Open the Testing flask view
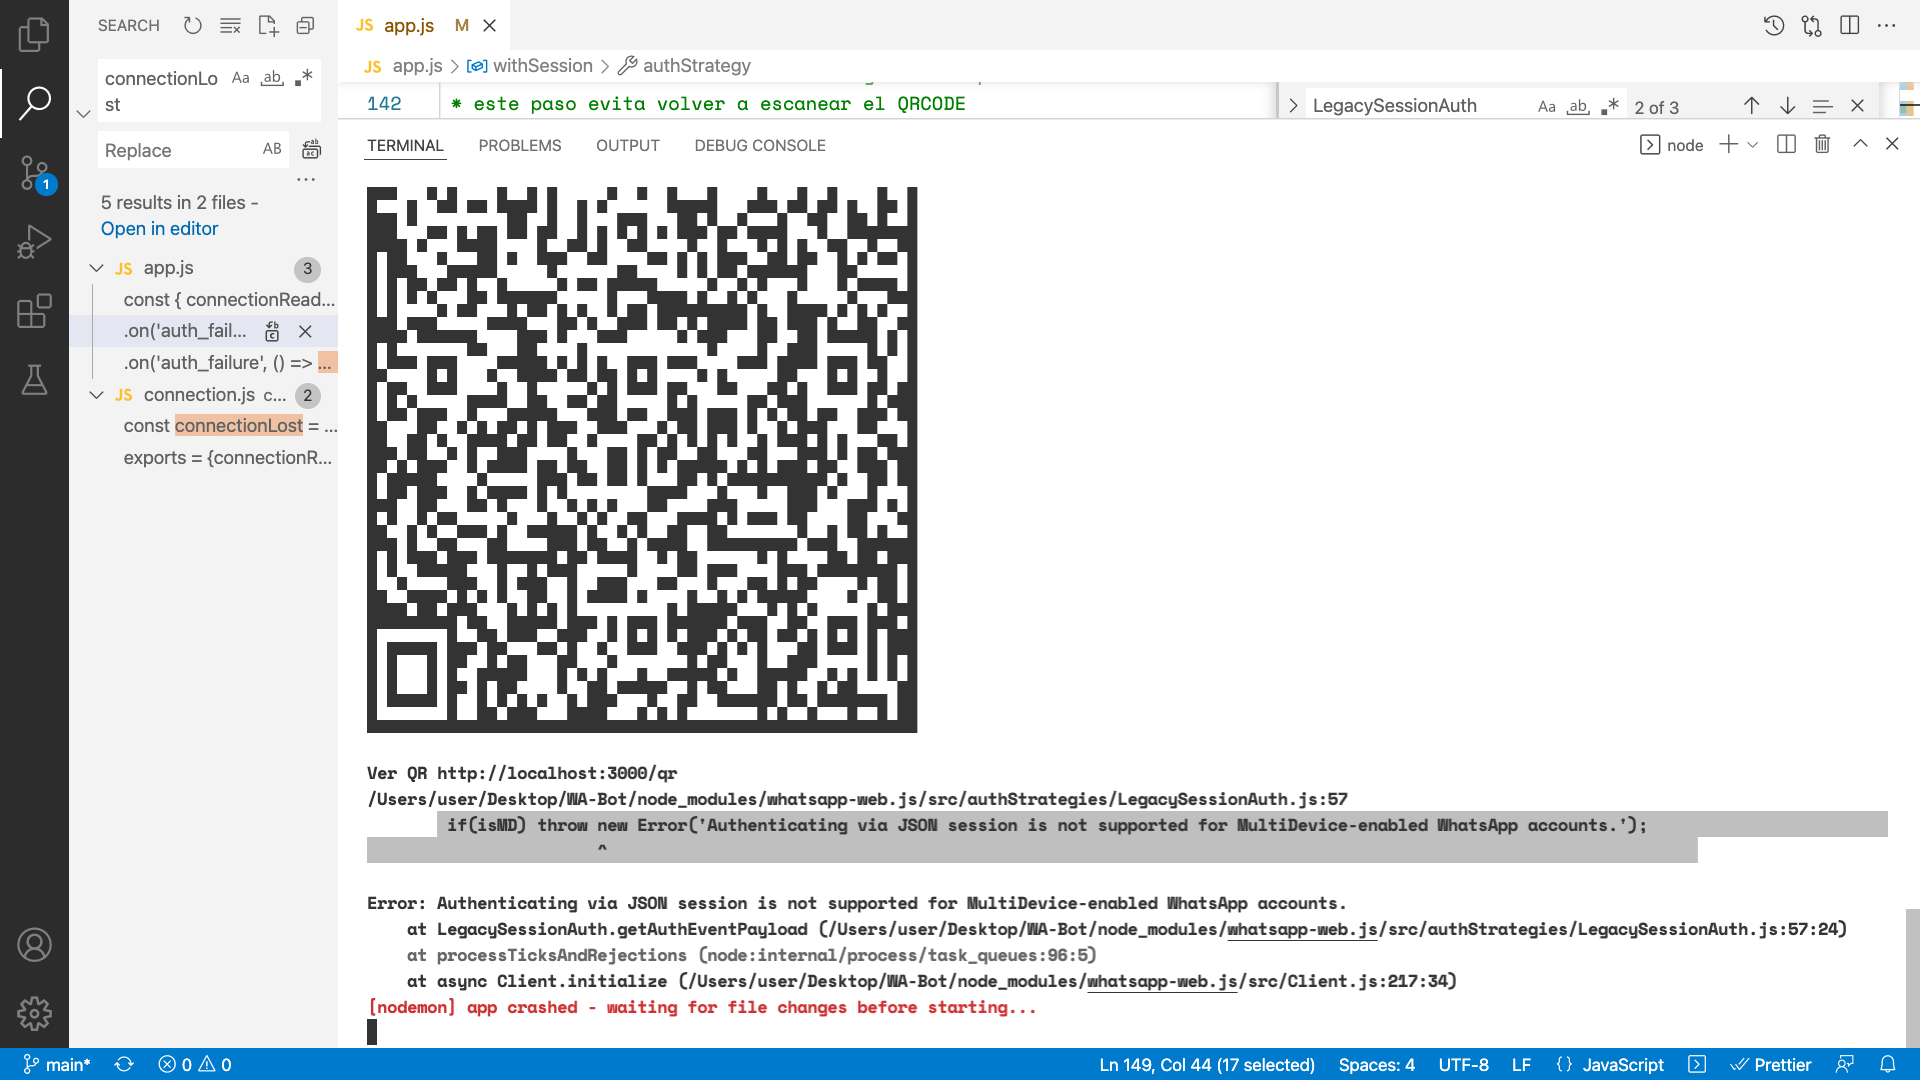The width and height of the screenshot is (1920, 1080). click(34, 380)
